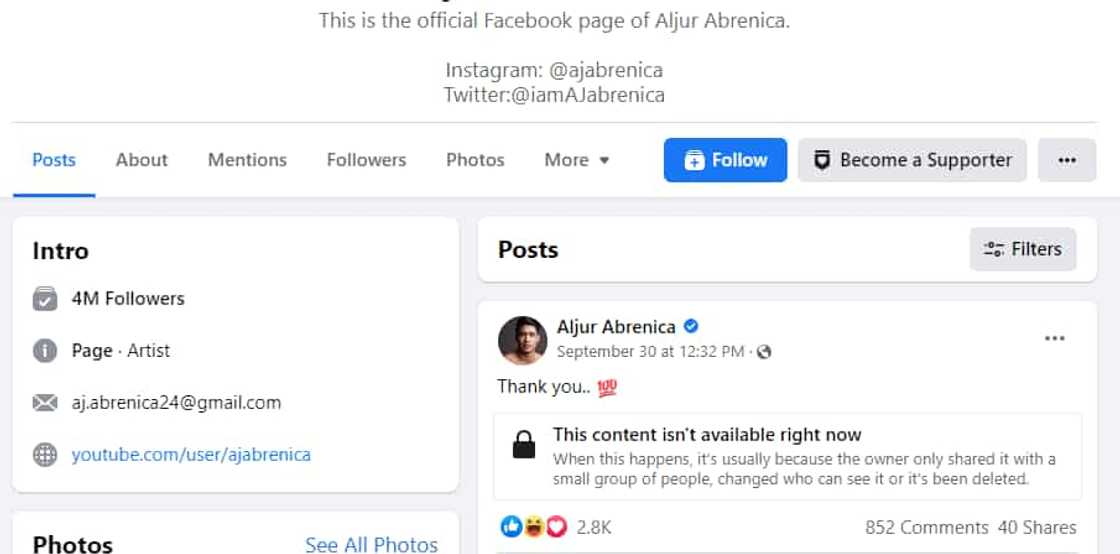Go to the Followers tab
The image size is (1120, 554).
(366, 160)
